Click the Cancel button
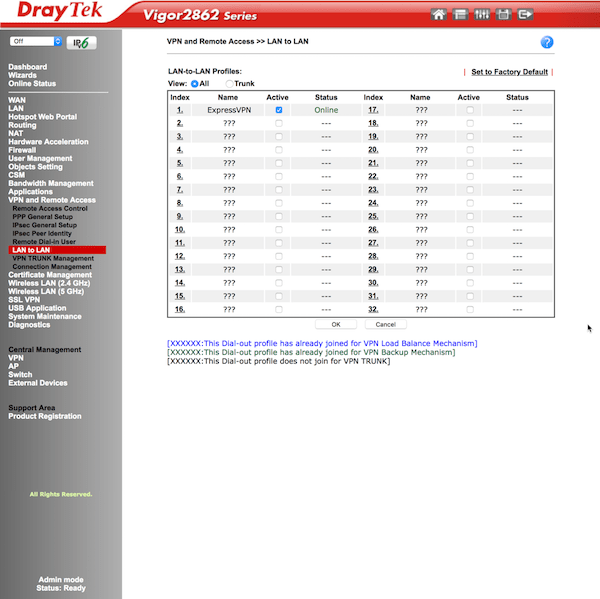The width and height of the screenshot is (600, 599). click(385, 324)
